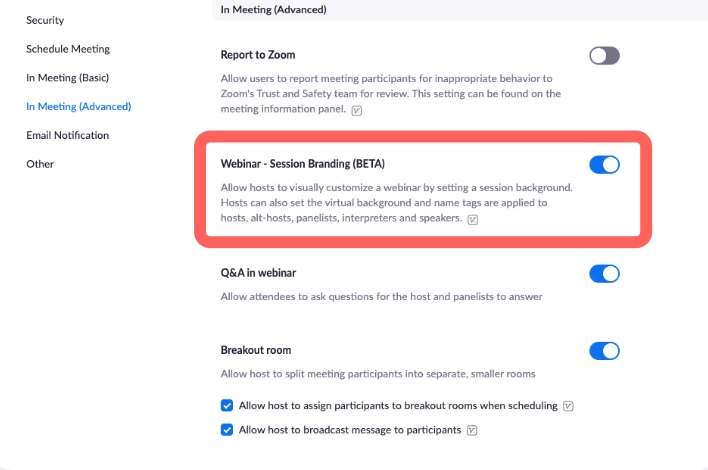Image resolution: width=708 pixels, height=470 pixels.
Task: Toggle the Breakout room switch off
Action: point(604,351)
